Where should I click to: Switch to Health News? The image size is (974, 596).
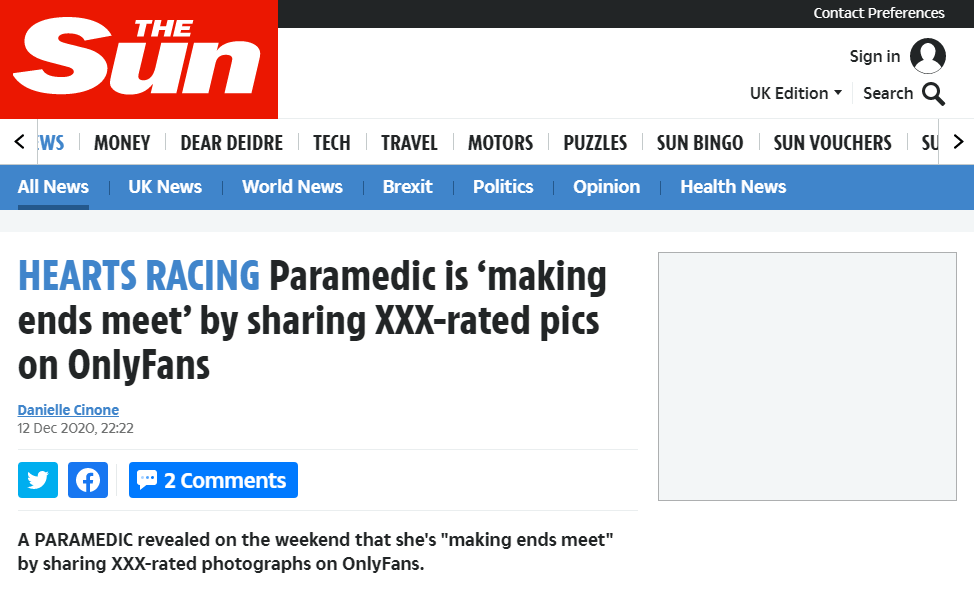[733, 186]
